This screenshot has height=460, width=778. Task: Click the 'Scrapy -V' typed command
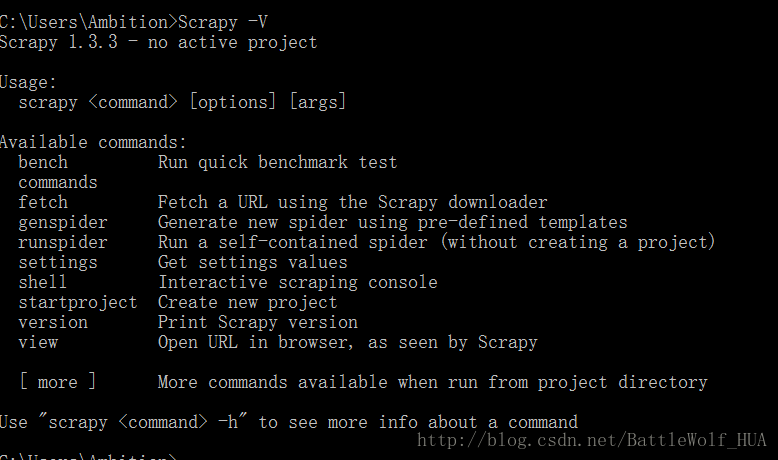[223, 22]
